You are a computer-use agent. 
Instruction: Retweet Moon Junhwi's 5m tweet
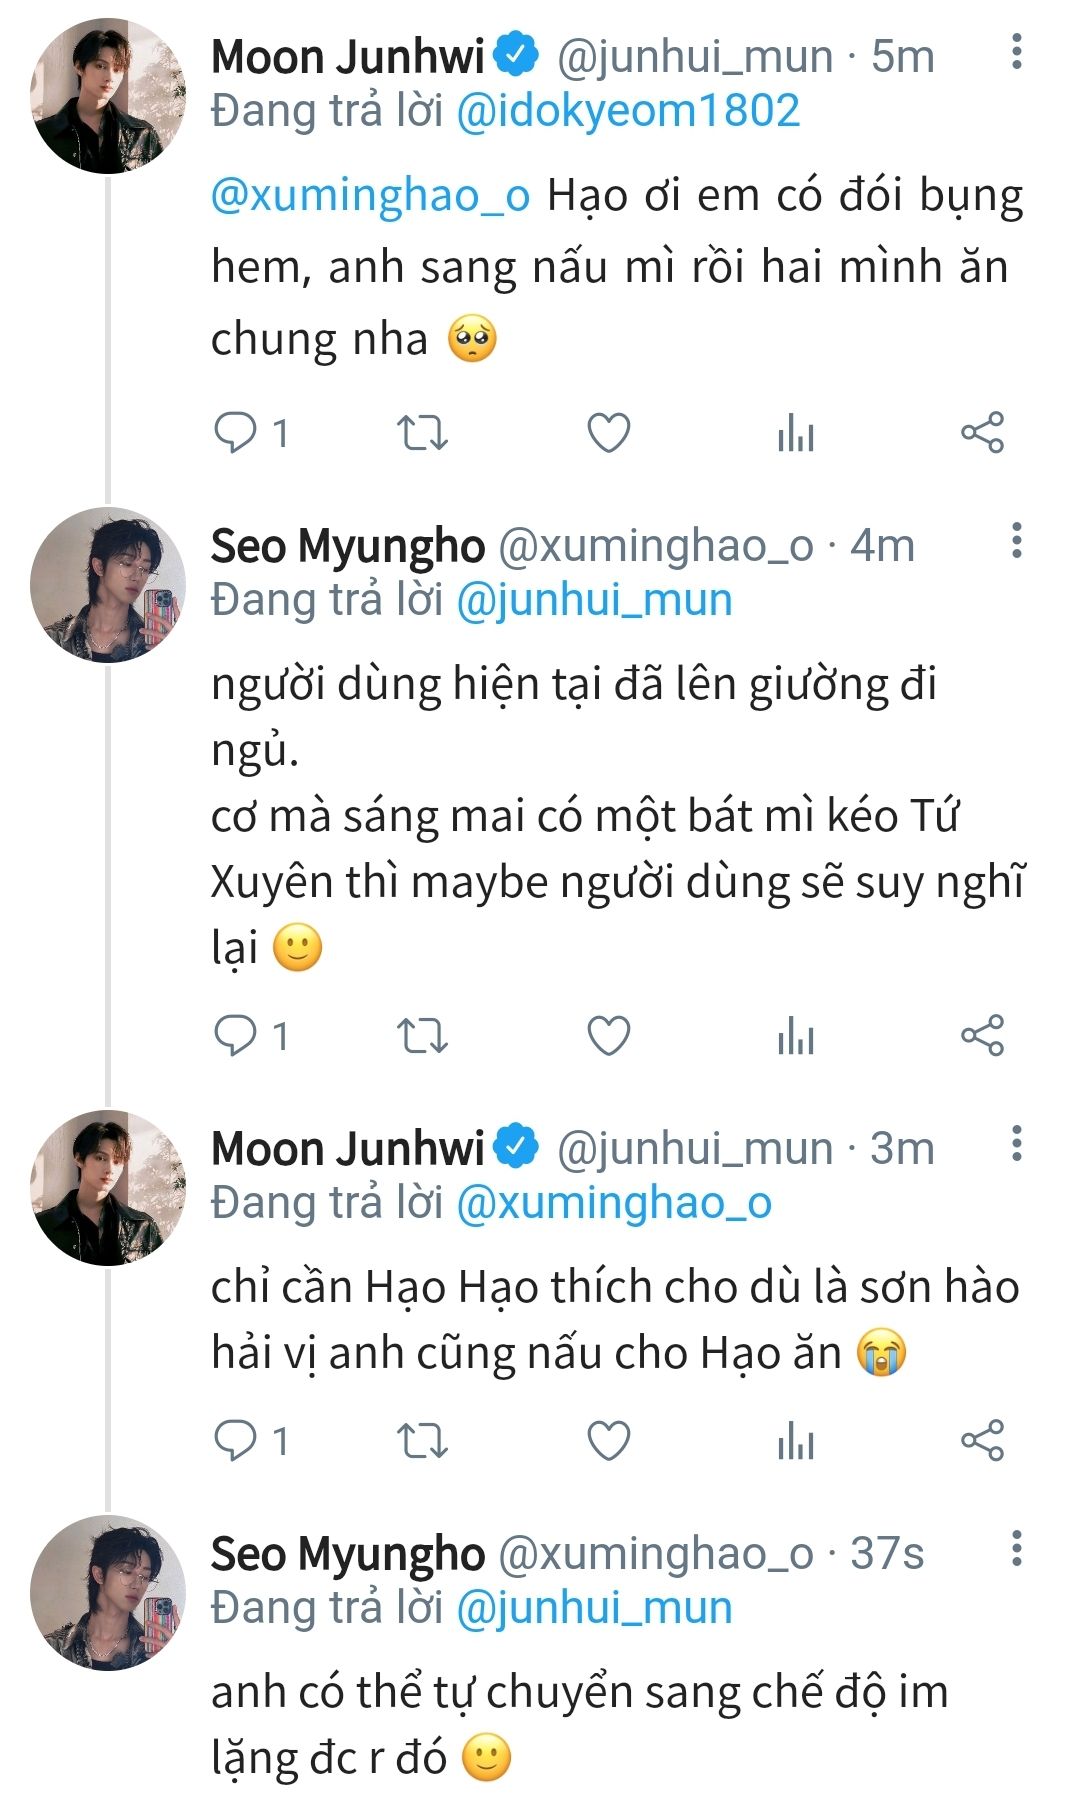click(x=422, y=433)
